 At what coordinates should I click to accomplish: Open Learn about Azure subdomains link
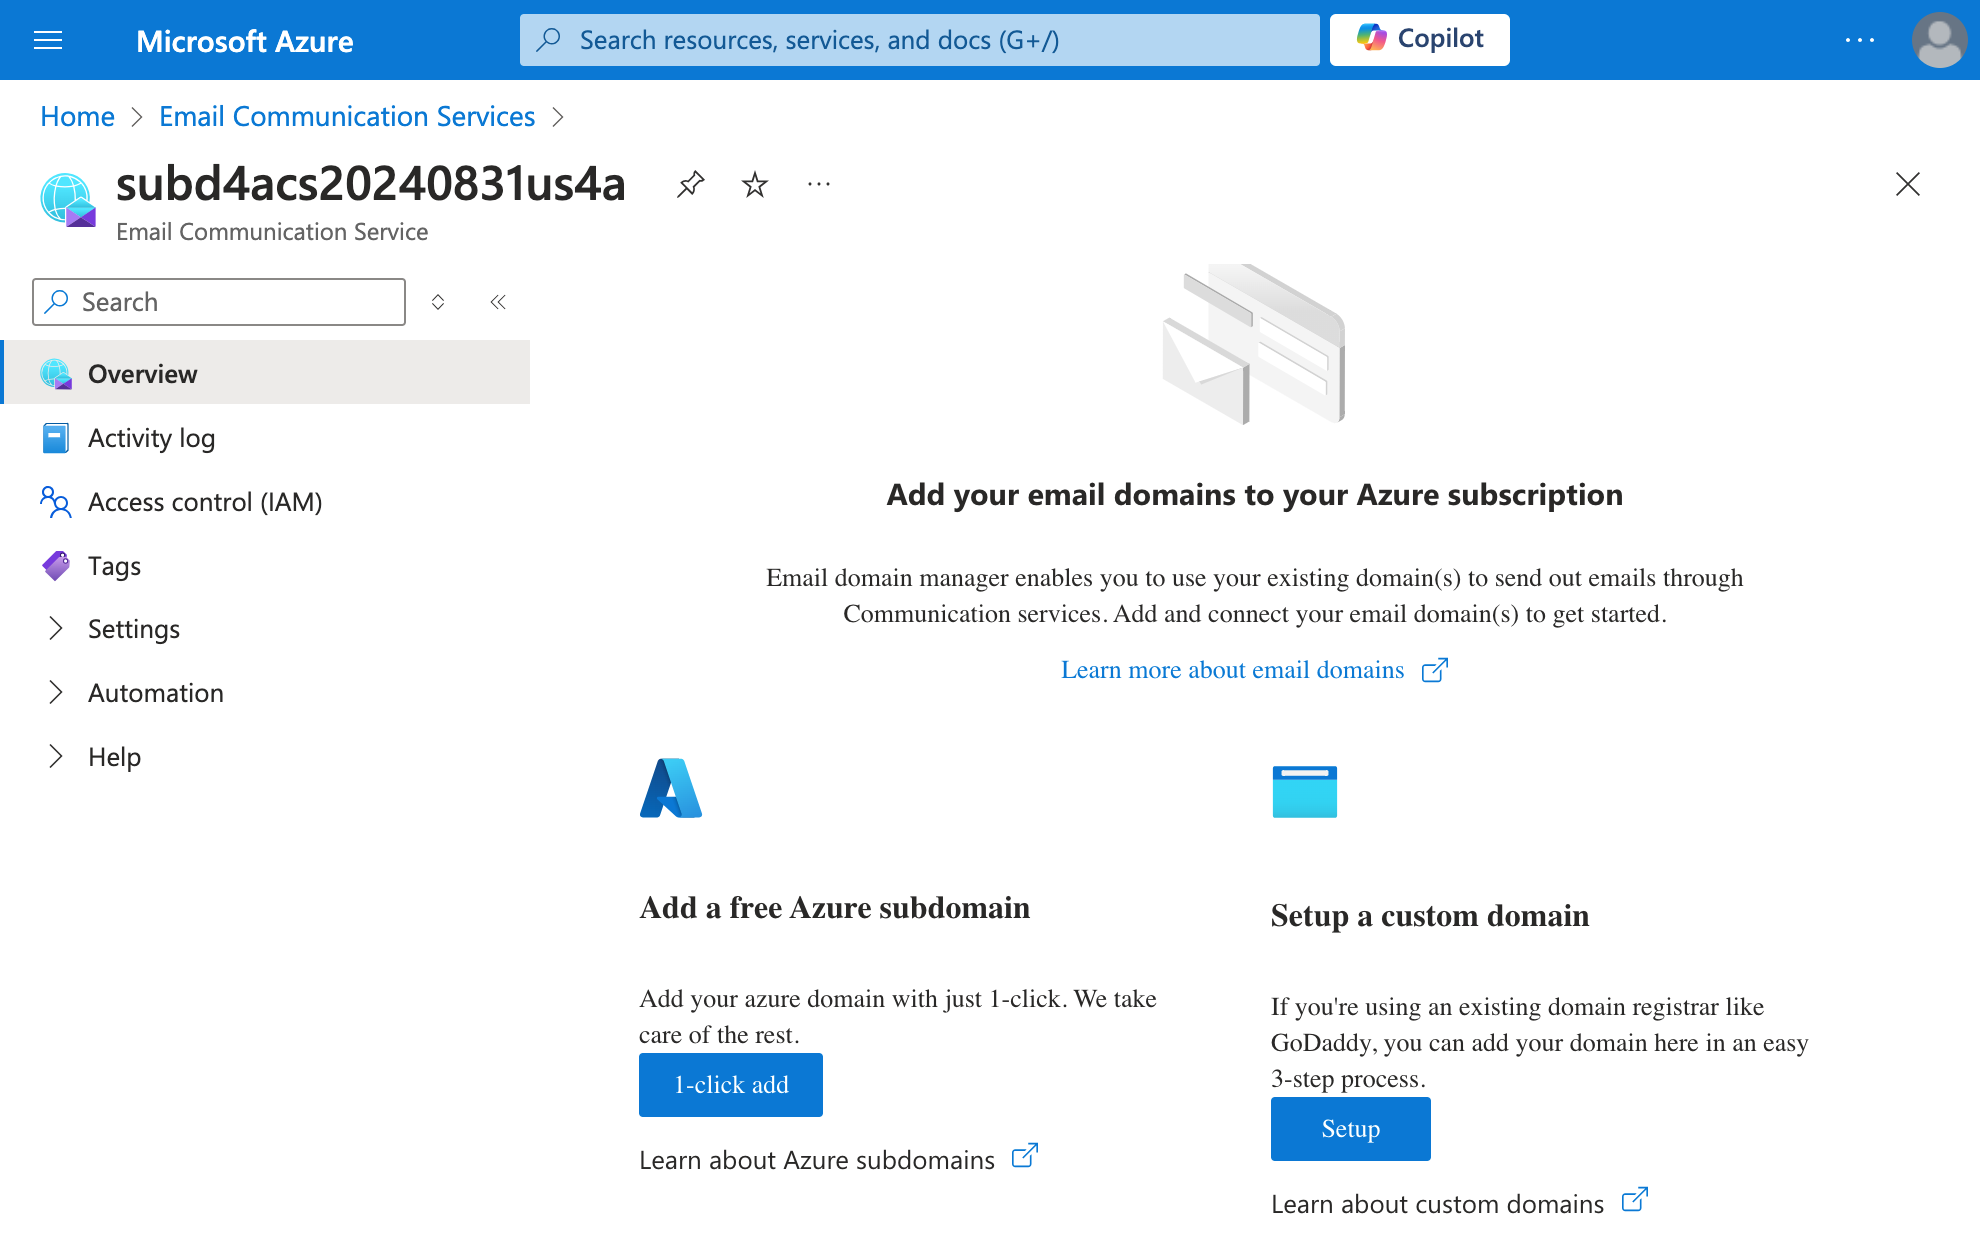pos(837,1159)
